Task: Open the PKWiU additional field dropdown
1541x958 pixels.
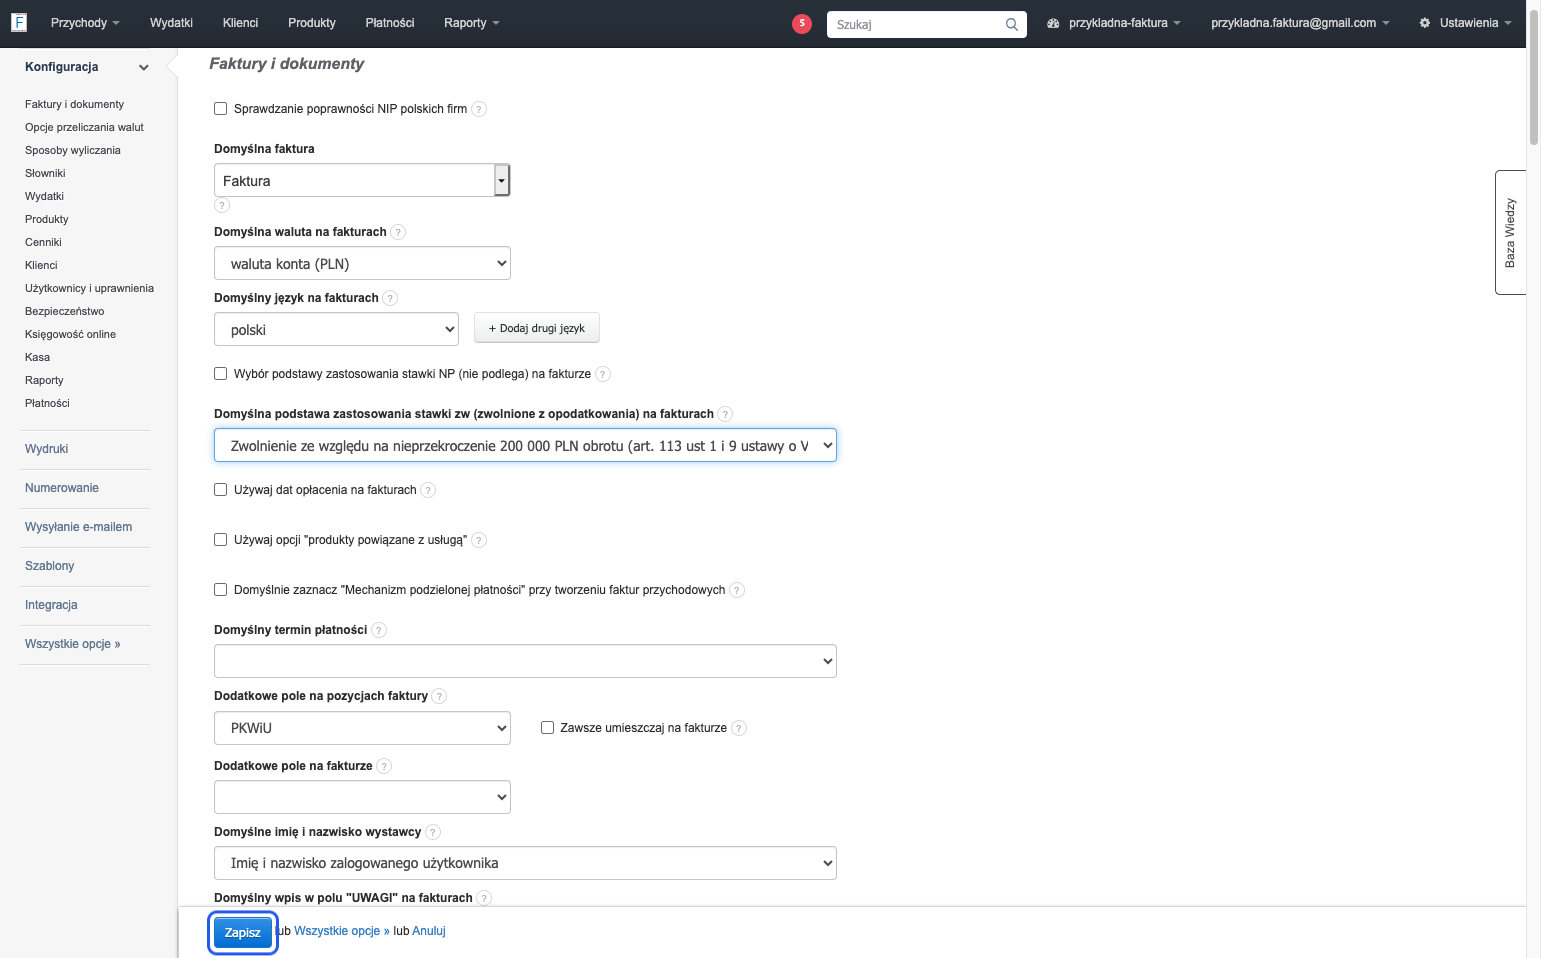Action: point(362,728)
